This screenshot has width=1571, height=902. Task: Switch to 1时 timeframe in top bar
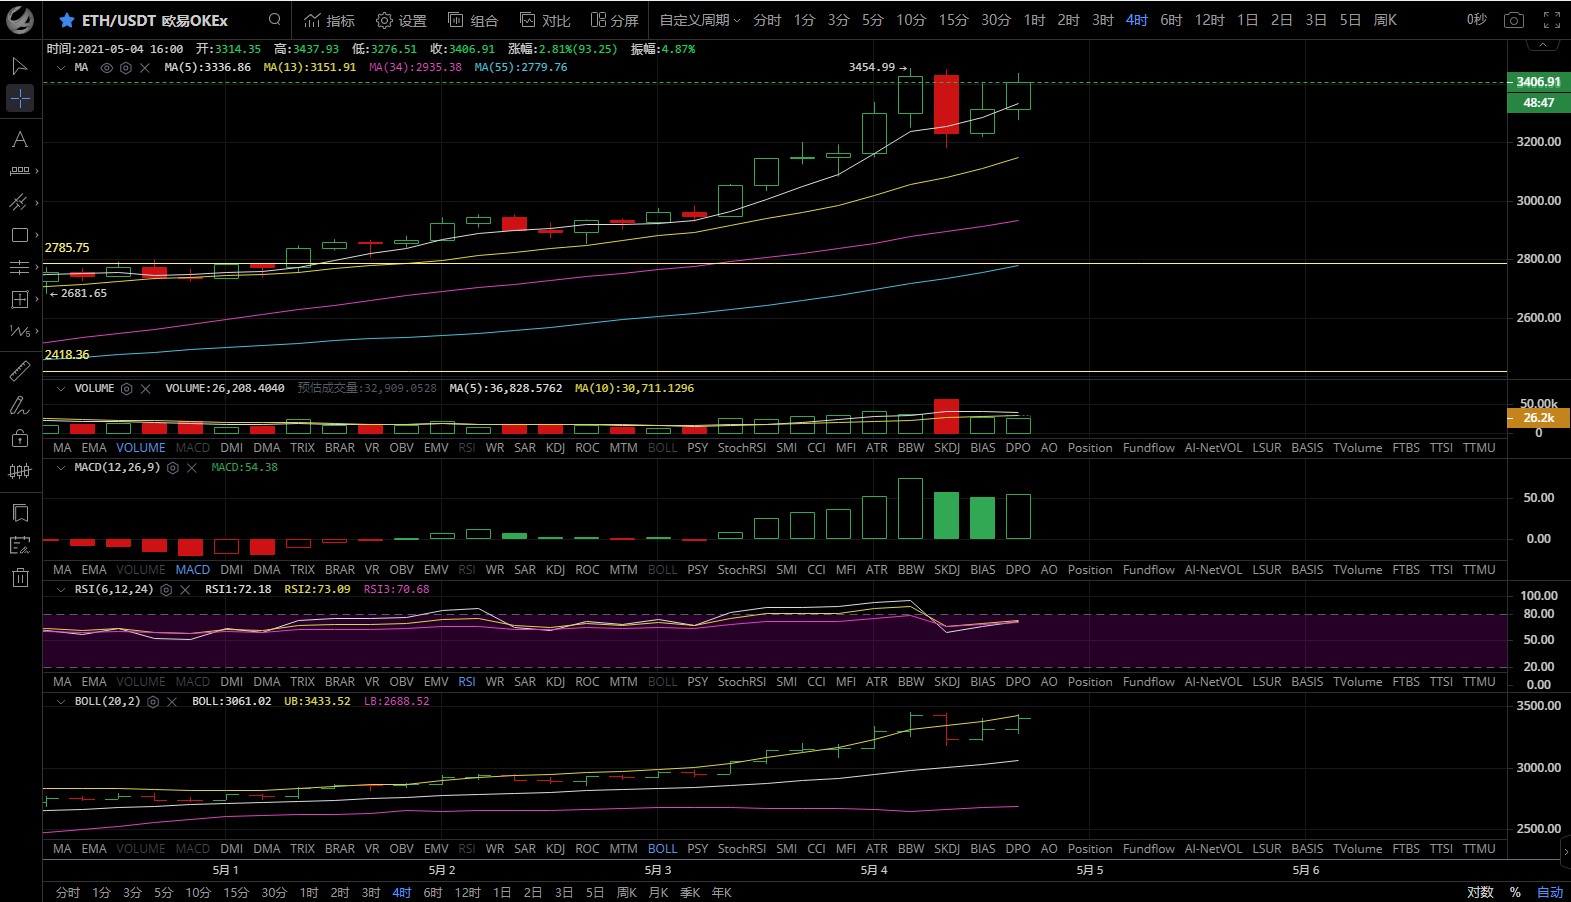point(1034,20)
